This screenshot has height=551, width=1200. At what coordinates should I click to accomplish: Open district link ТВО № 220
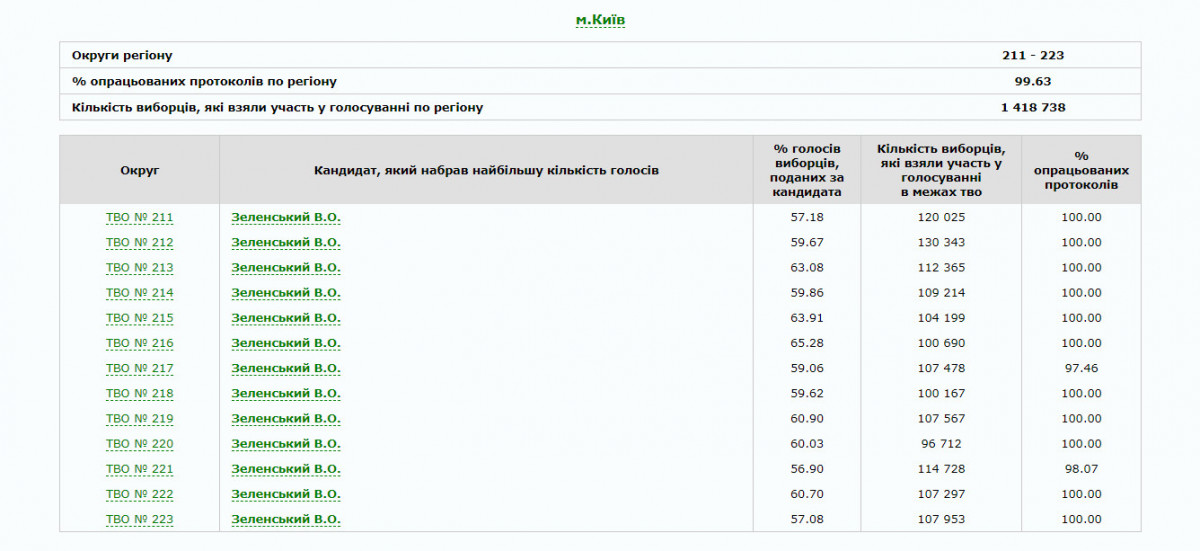[140, 444]
